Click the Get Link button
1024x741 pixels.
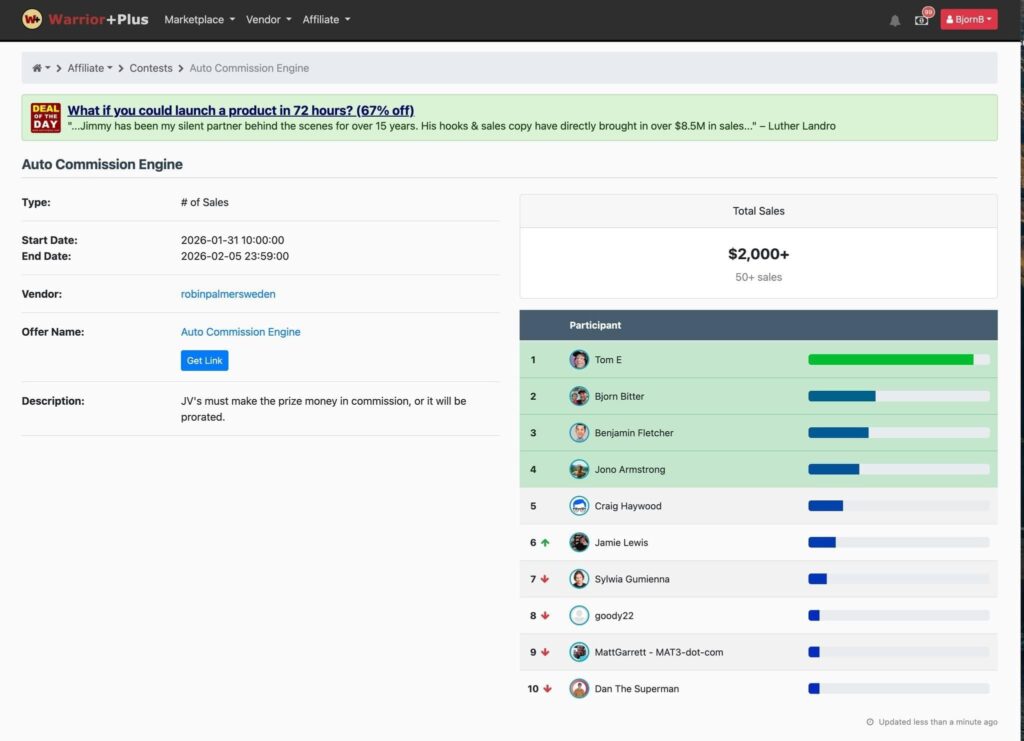coord(204,360)
